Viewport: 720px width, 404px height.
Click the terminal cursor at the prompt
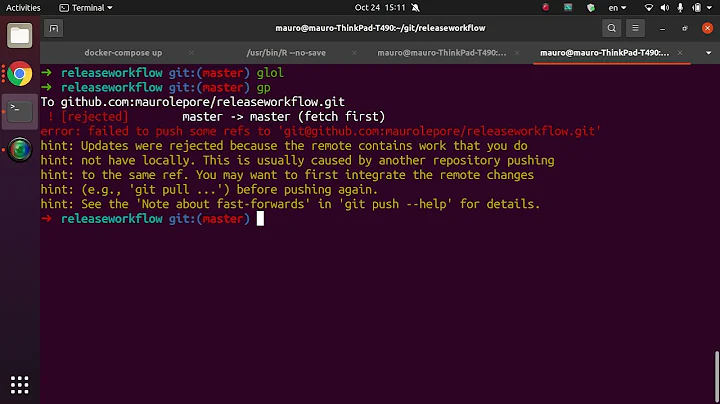[x=260, y=219]
